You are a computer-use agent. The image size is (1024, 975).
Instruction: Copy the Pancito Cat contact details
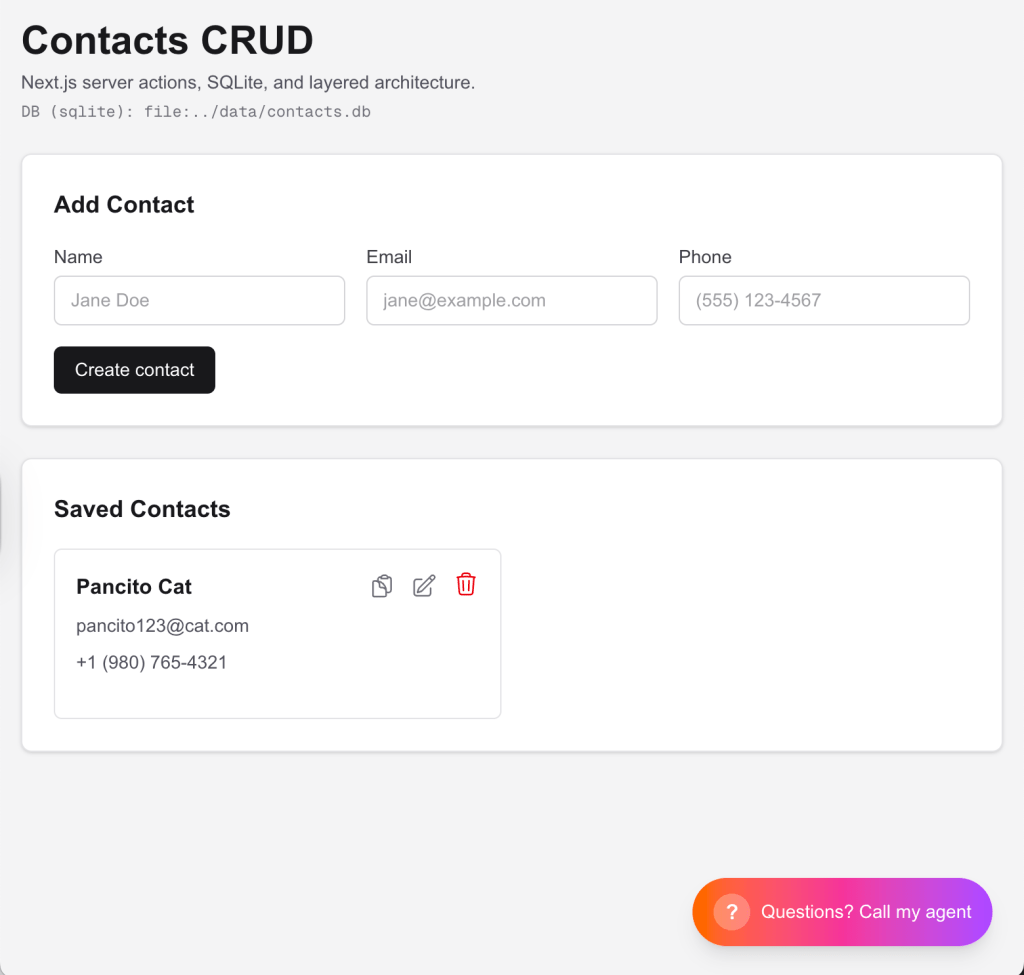(x=382, y=586)
